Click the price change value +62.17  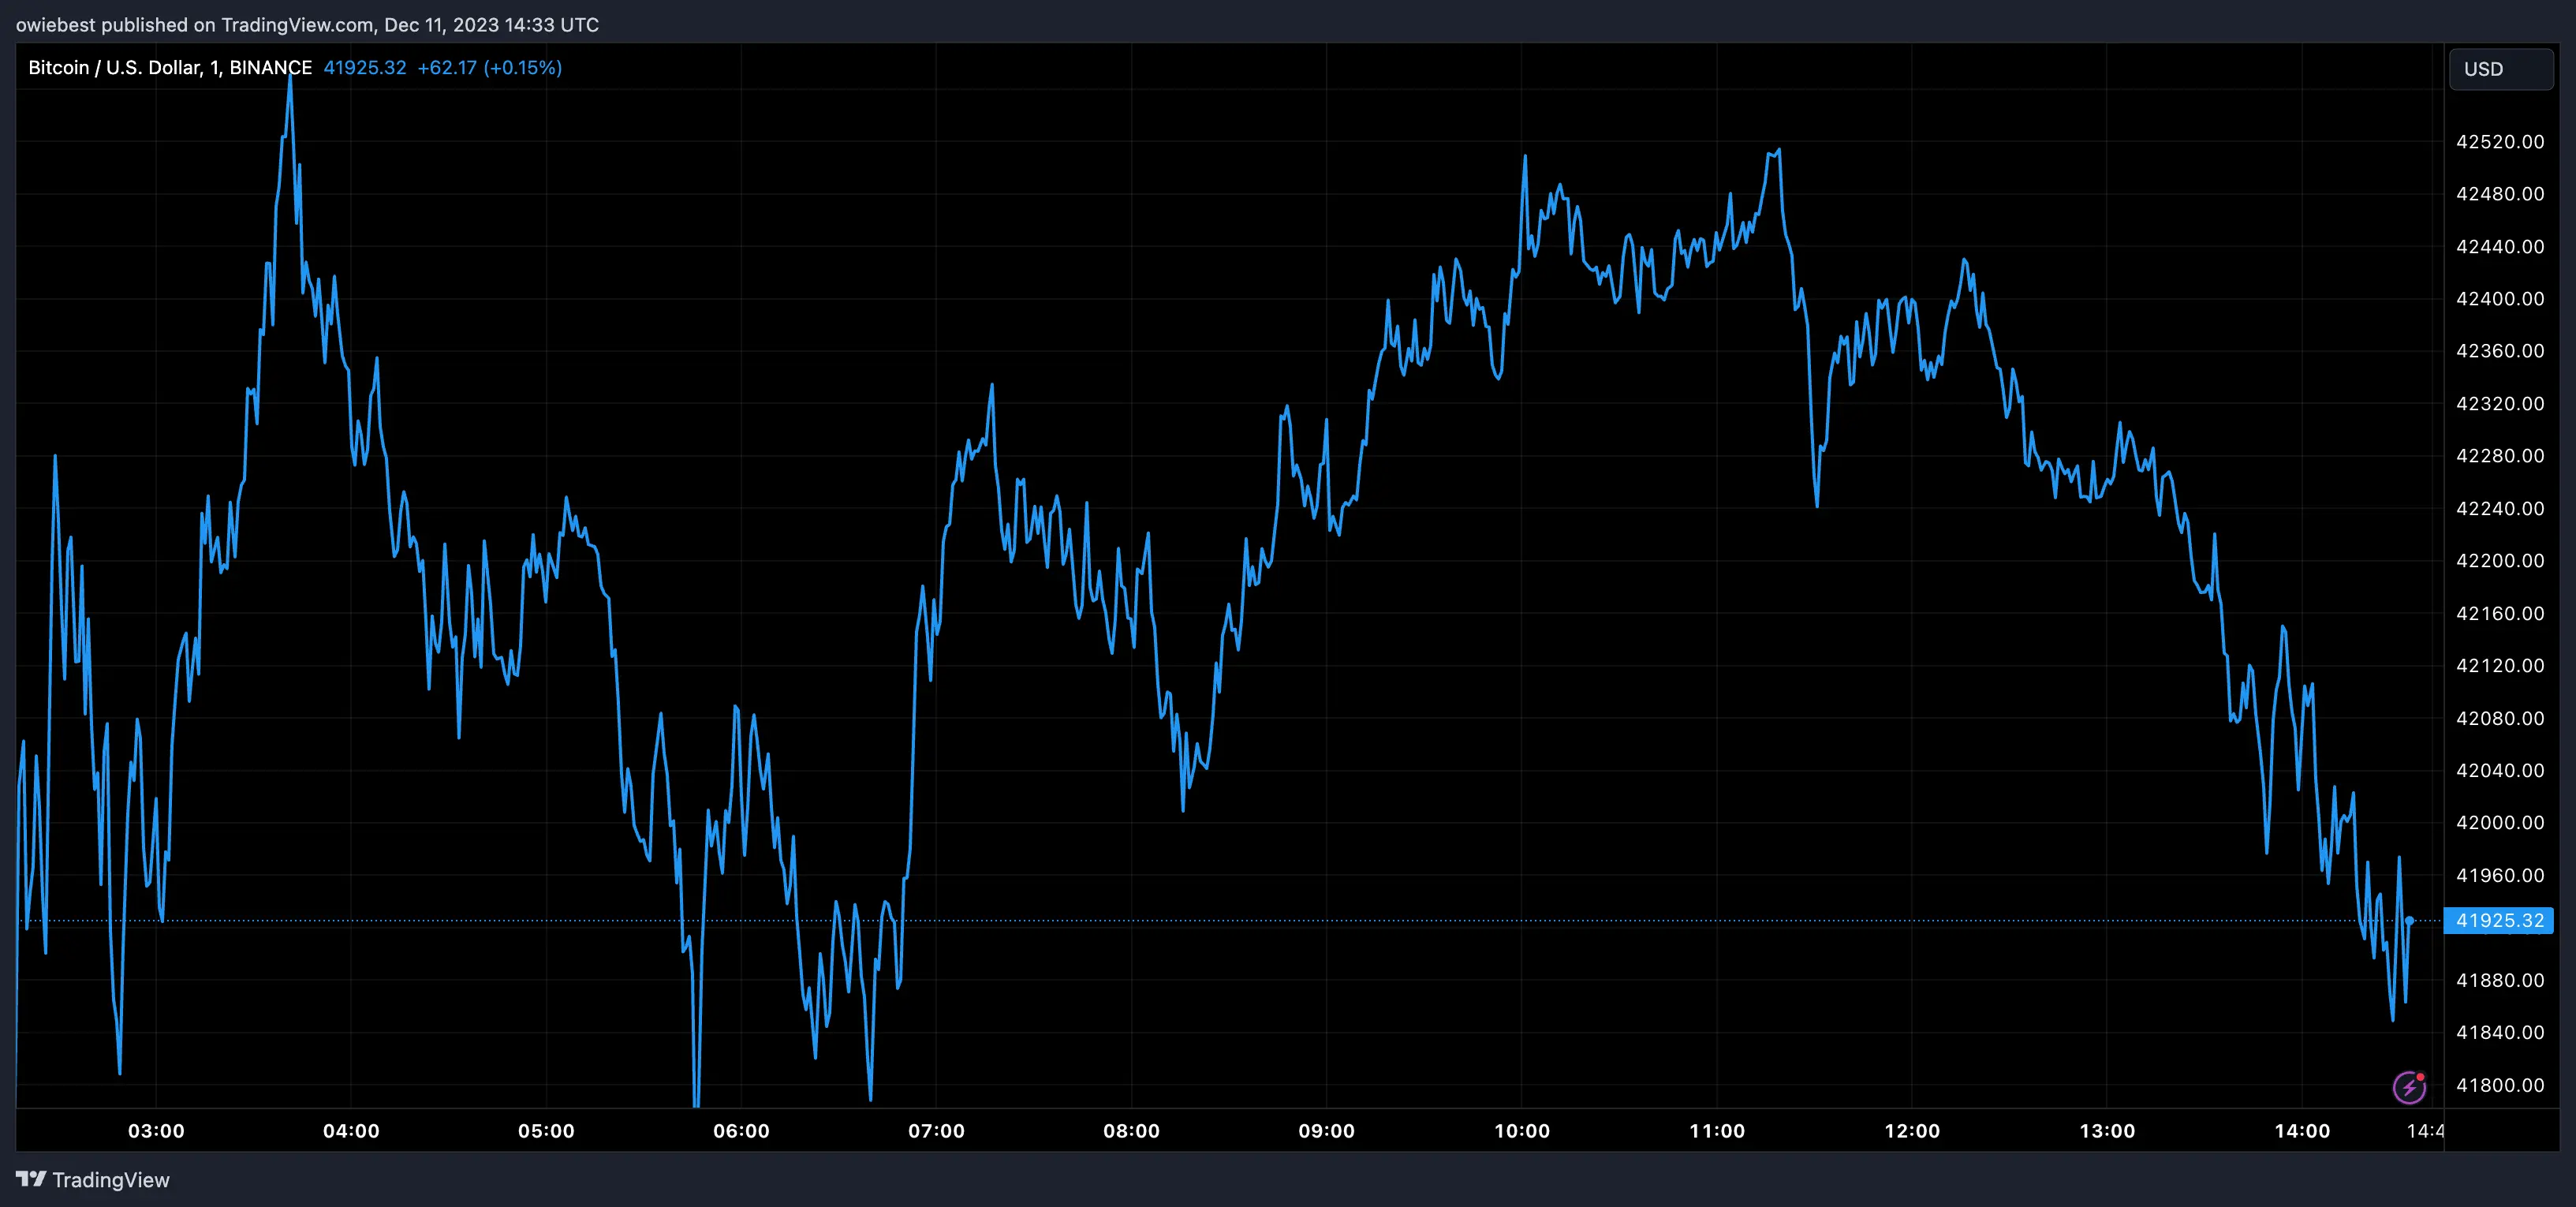445,68
